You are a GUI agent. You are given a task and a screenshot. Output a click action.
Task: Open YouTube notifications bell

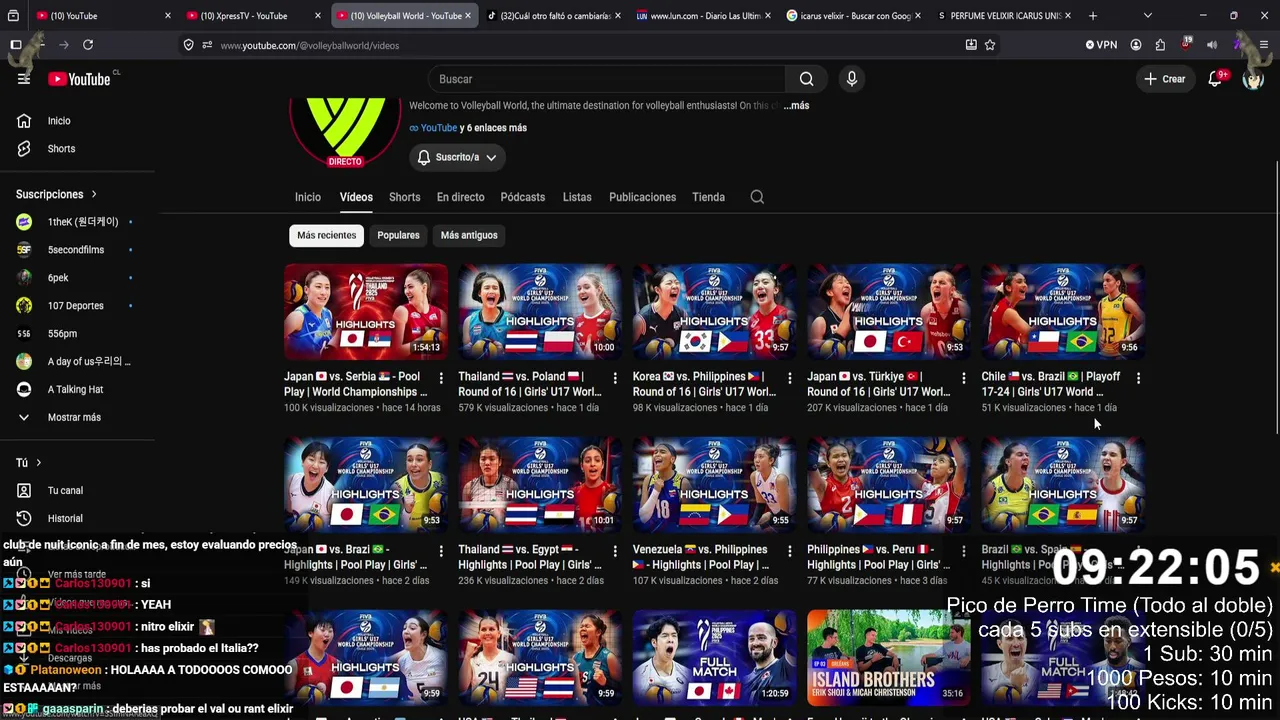(1216, 79)
